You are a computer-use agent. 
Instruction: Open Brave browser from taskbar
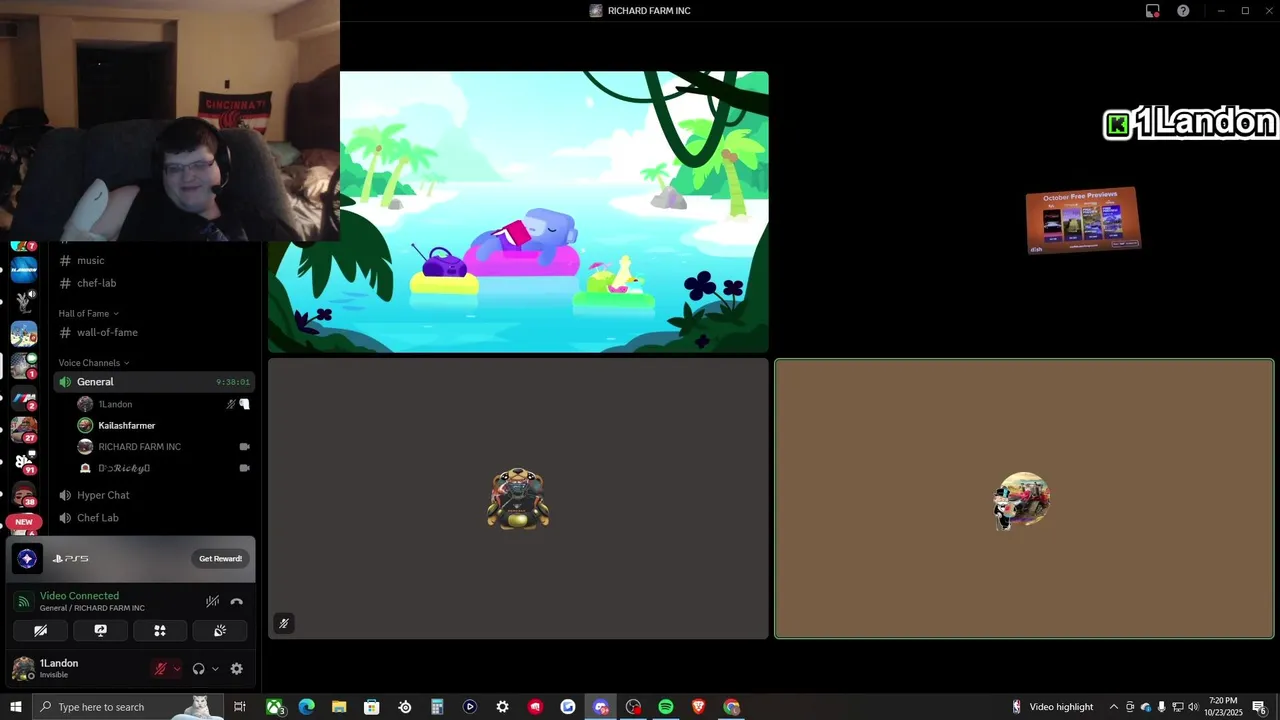698,707
